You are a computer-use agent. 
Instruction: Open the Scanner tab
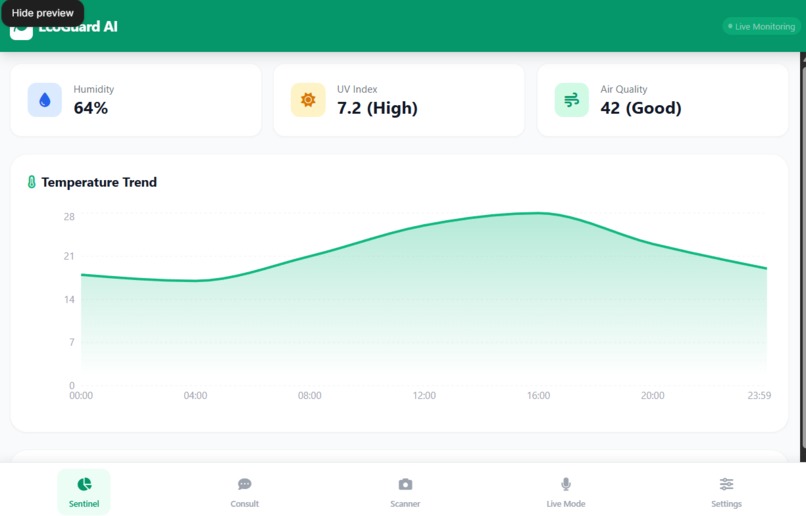(405, 491)
